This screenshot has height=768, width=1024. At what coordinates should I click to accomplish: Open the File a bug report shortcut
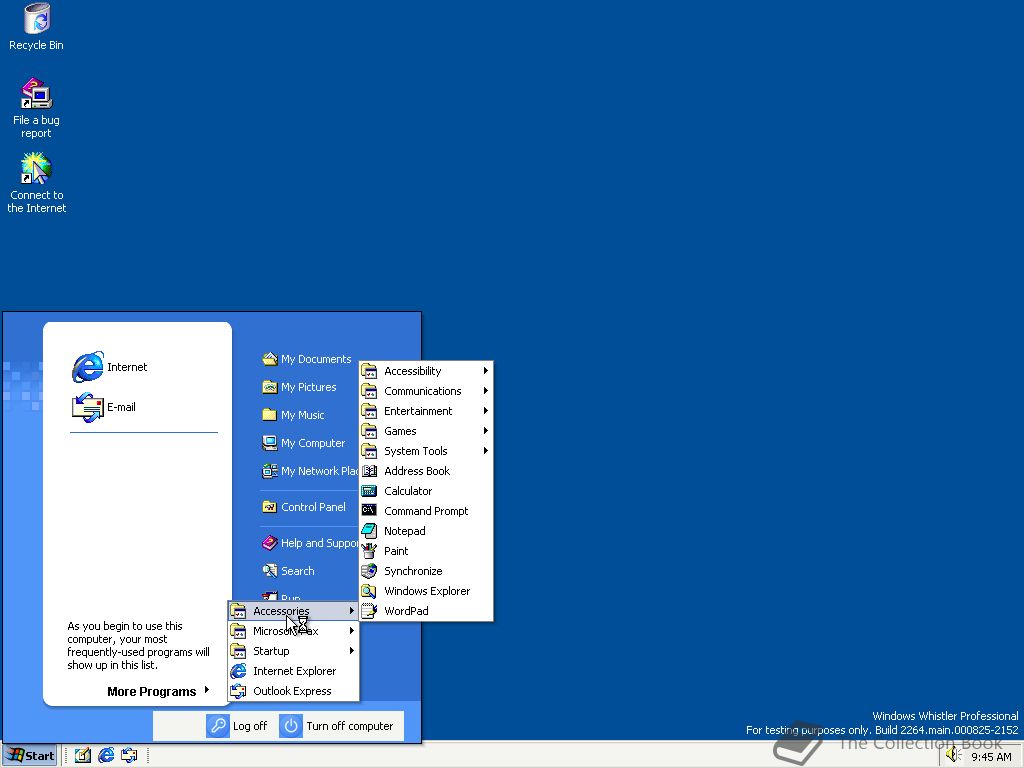pos(37,108)
